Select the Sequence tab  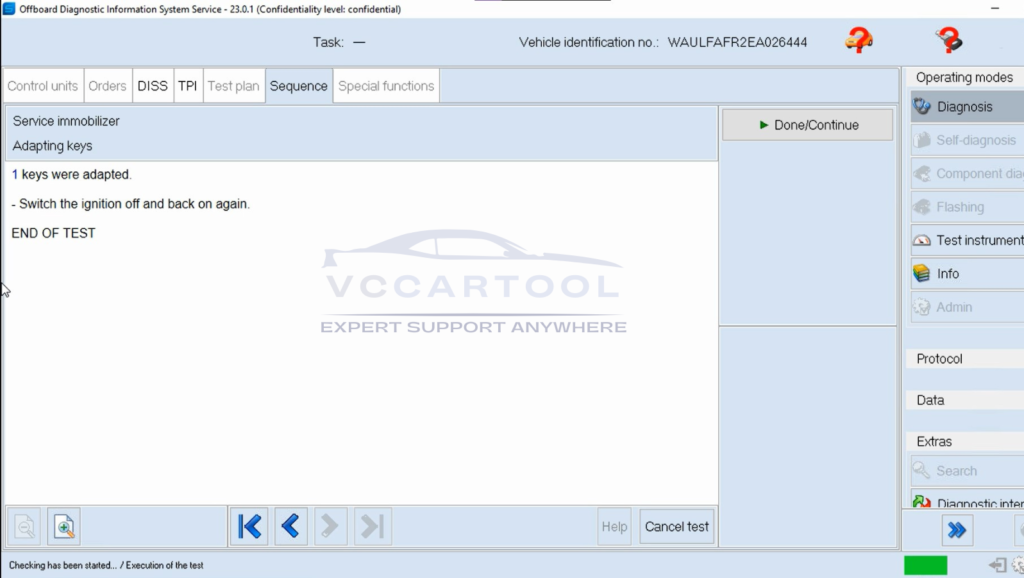[298, 86]
